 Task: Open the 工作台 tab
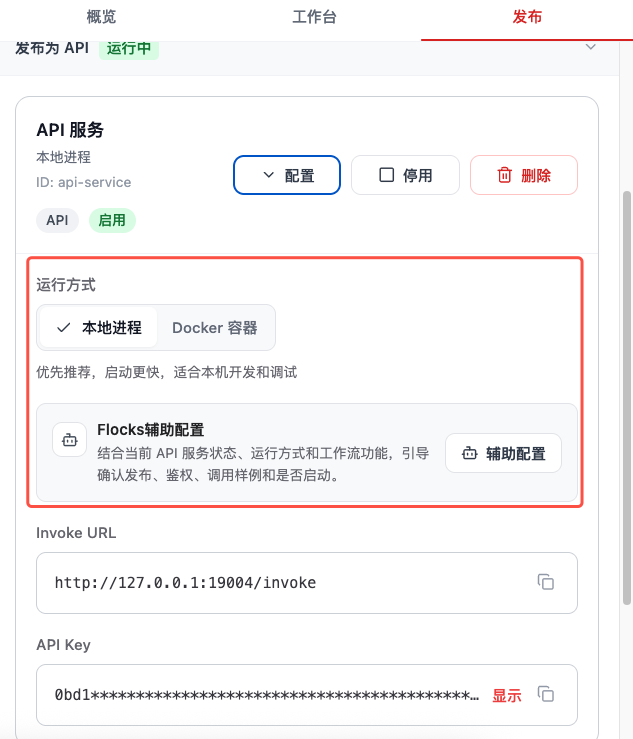(314, 17)
